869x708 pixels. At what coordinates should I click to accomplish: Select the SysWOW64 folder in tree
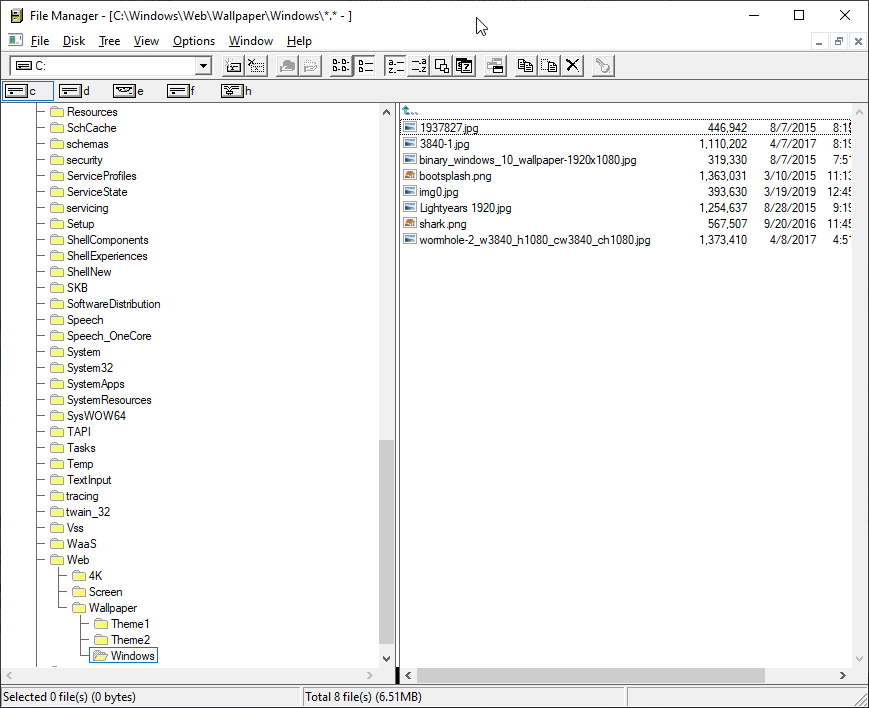click(x=96, y=416)
